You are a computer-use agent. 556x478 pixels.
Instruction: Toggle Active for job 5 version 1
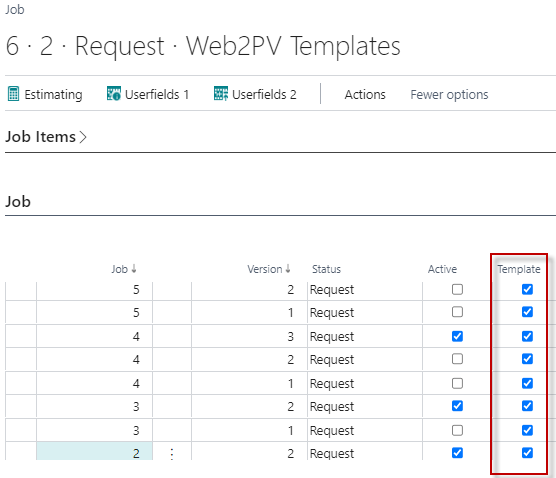pos(457,312)
